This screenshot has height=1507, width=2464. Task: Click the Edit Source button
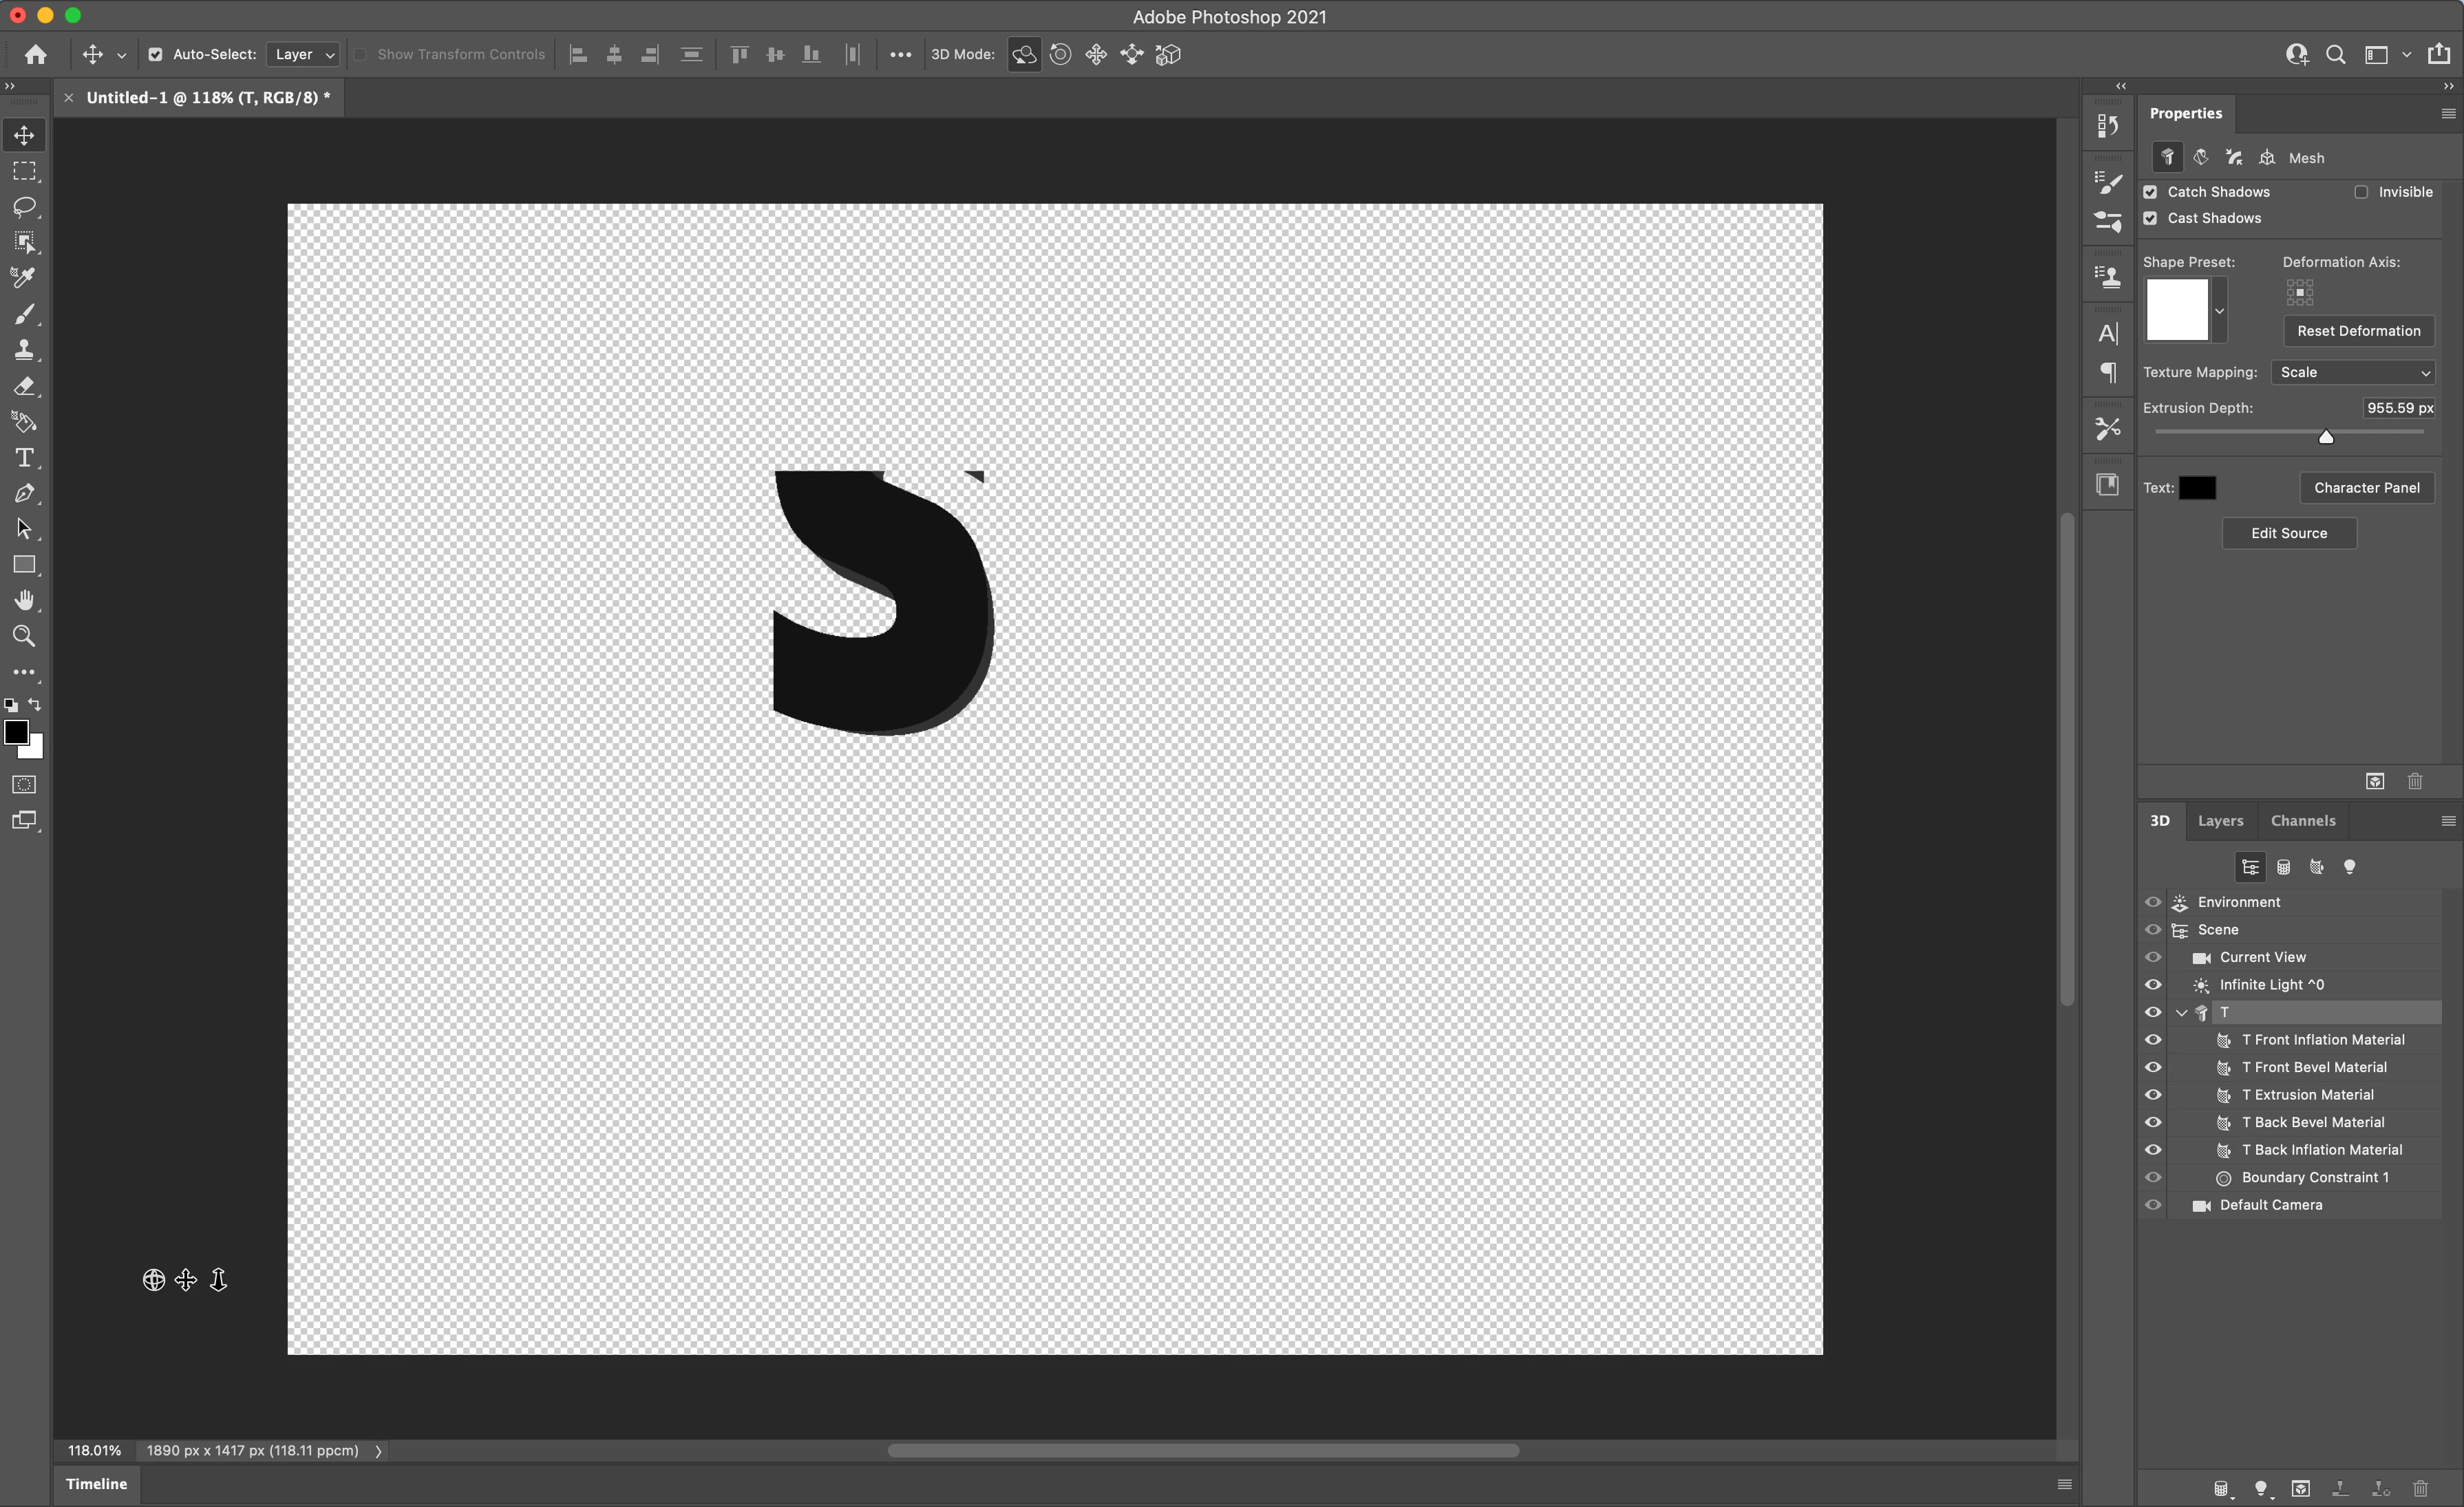pyautogui.click(x=2288, y=533)
